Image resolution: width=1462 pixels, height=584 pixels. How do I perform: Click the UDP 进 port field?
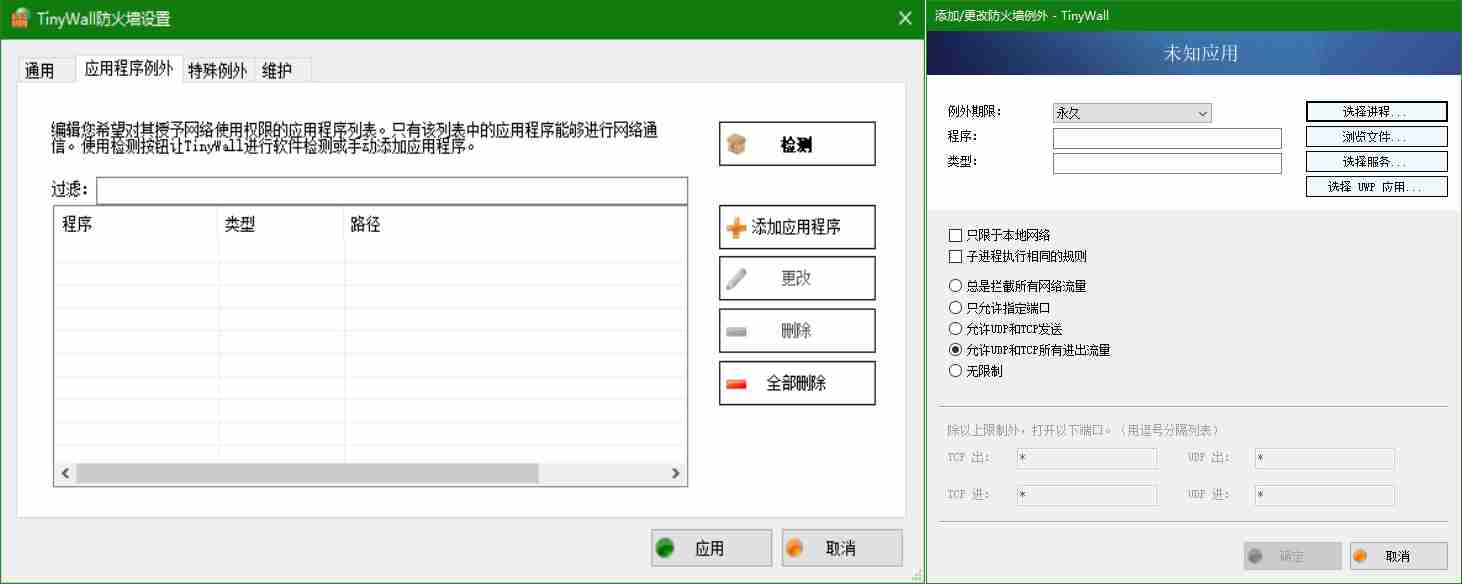(1325, 495)
